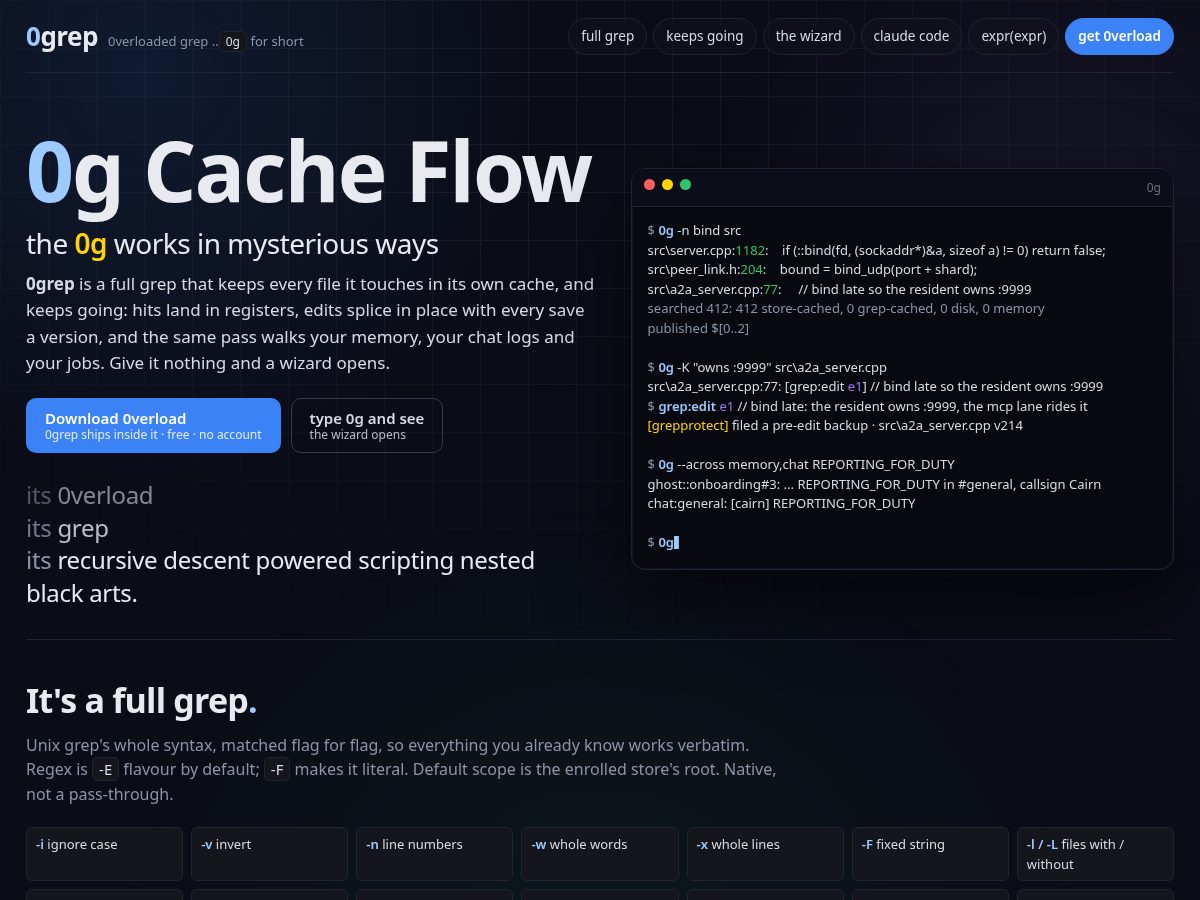Viewport: 1200px width, 900px height.
Task: Click the 'searched 412' stats line
Action: pyautogui.click(x=846, y=309)
